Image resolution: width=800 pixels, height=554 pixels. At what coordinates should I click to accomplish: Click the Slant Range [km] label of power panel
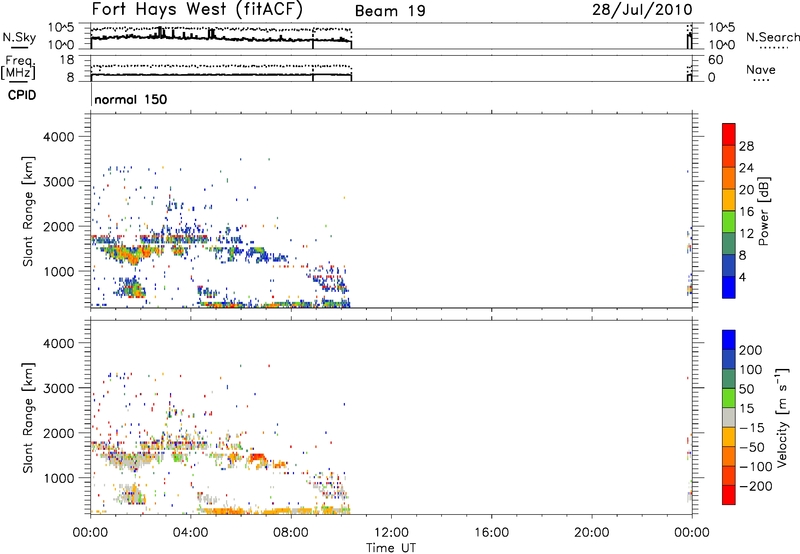click(28, 211)
